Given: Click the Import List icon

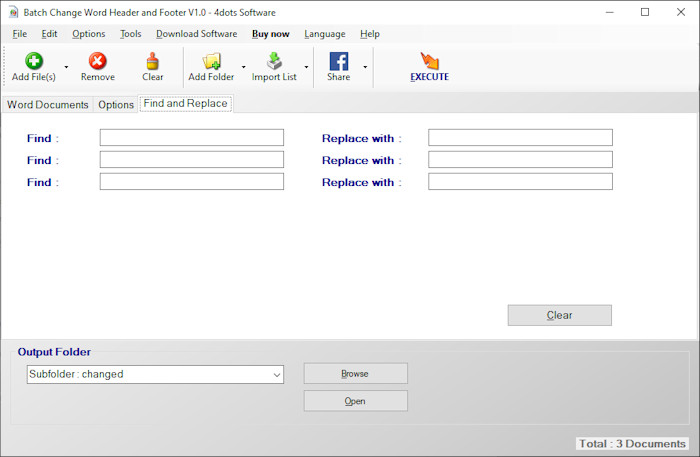Looking at the screenshot, I should tap(274, 61).
